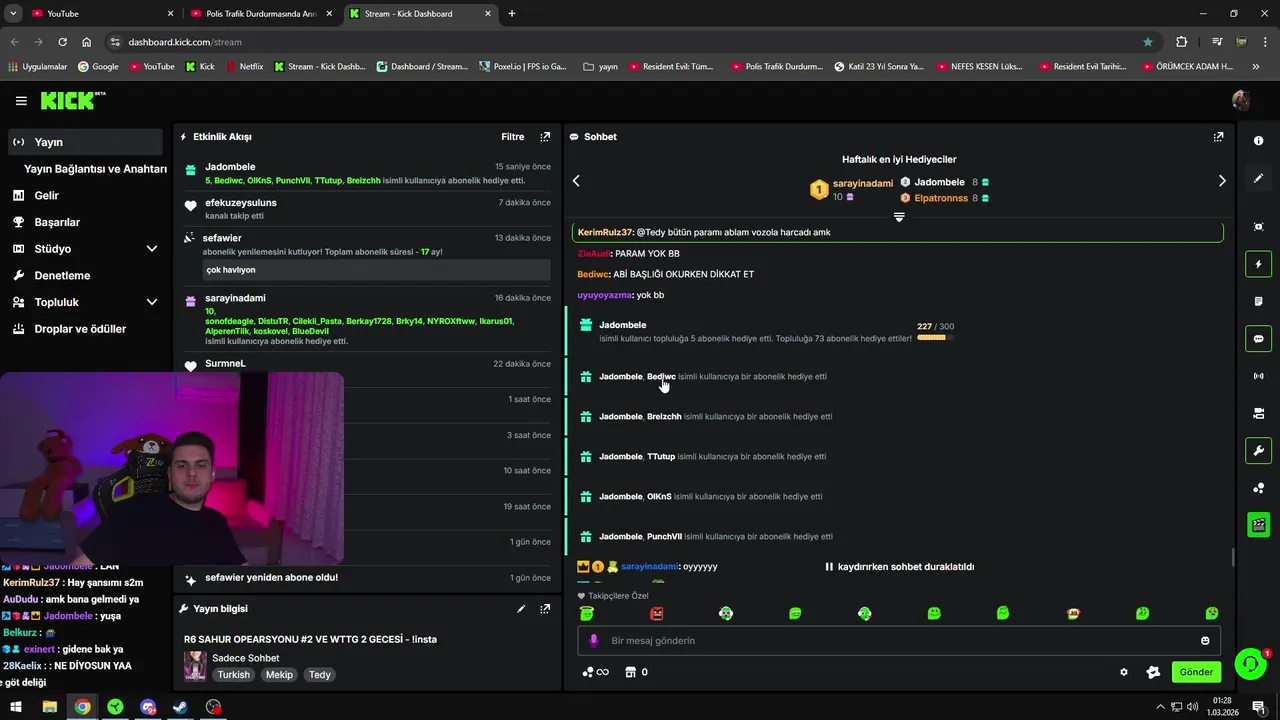Select the angry red emote
The width and height of the screenshot is (1280, 720).
pyautogui.click(x=657, y=614)
